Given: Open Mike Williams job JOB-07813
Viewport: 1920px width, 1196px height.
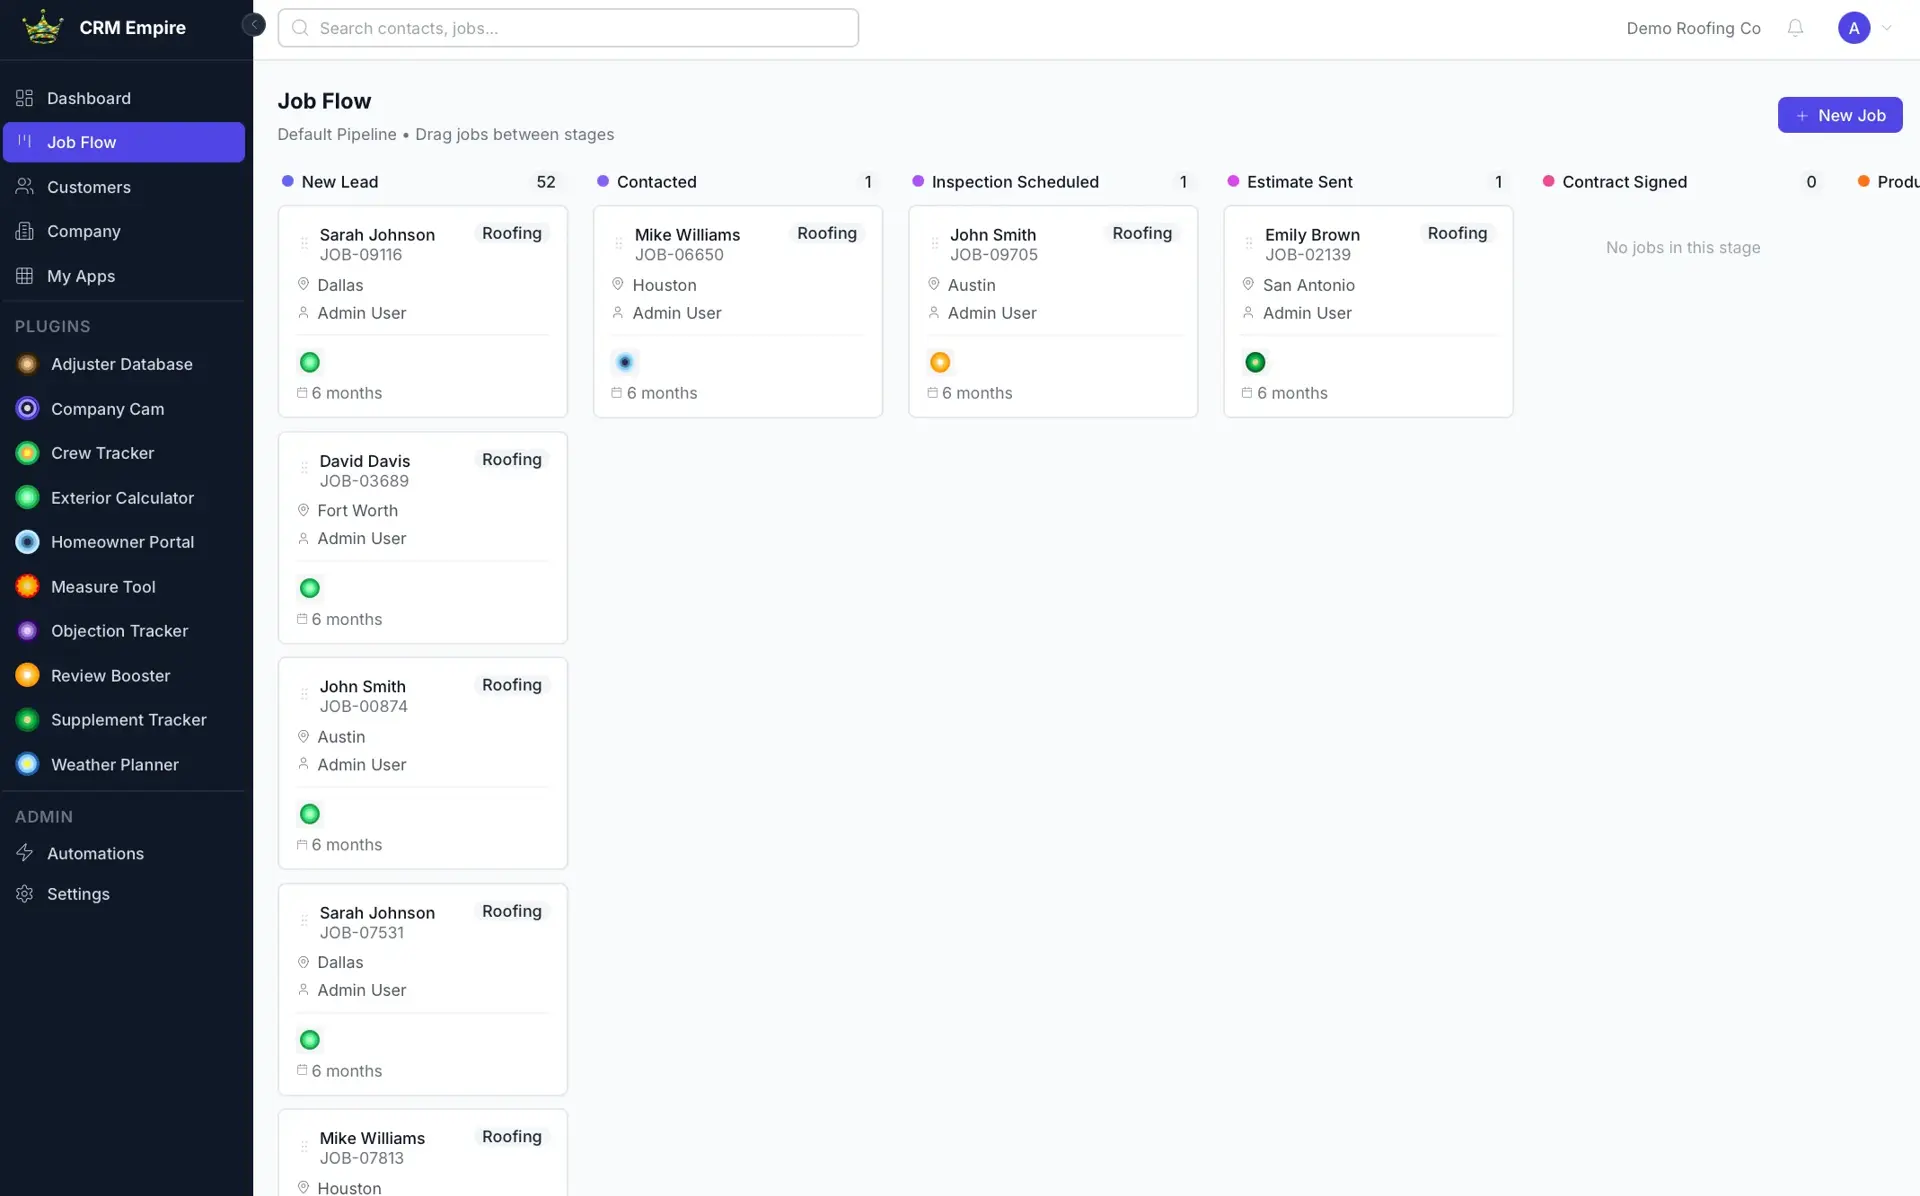Looking at the screenshot, I should (x=422, y=1153).
